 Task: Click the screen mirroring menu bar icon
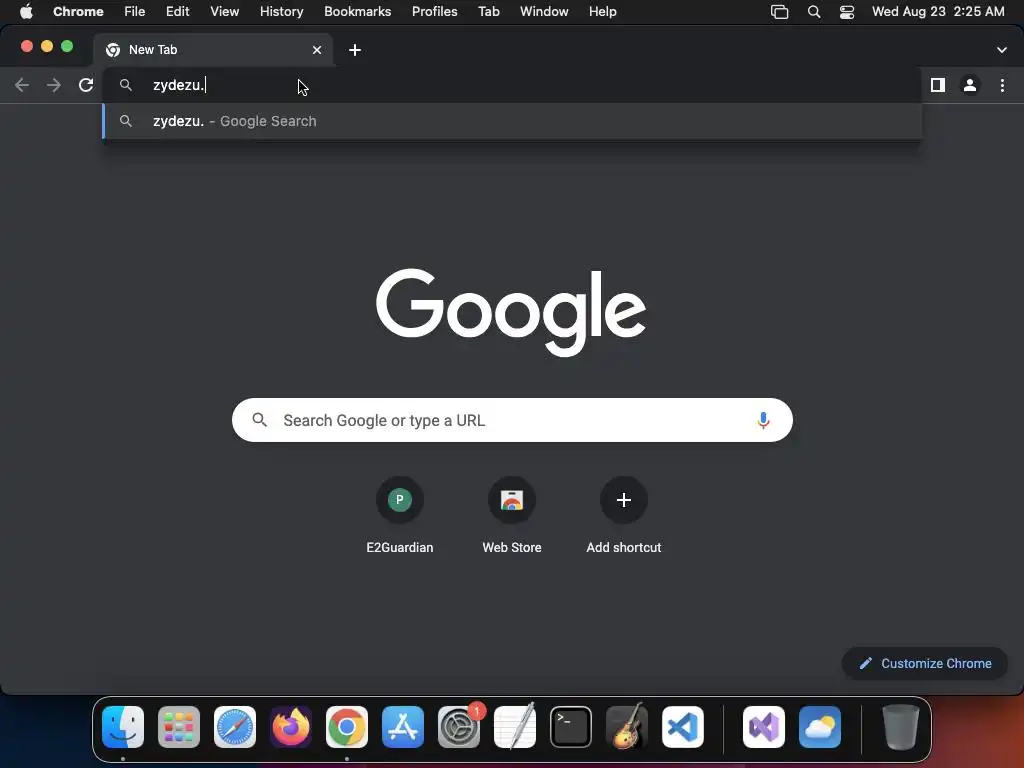[780, 11]
